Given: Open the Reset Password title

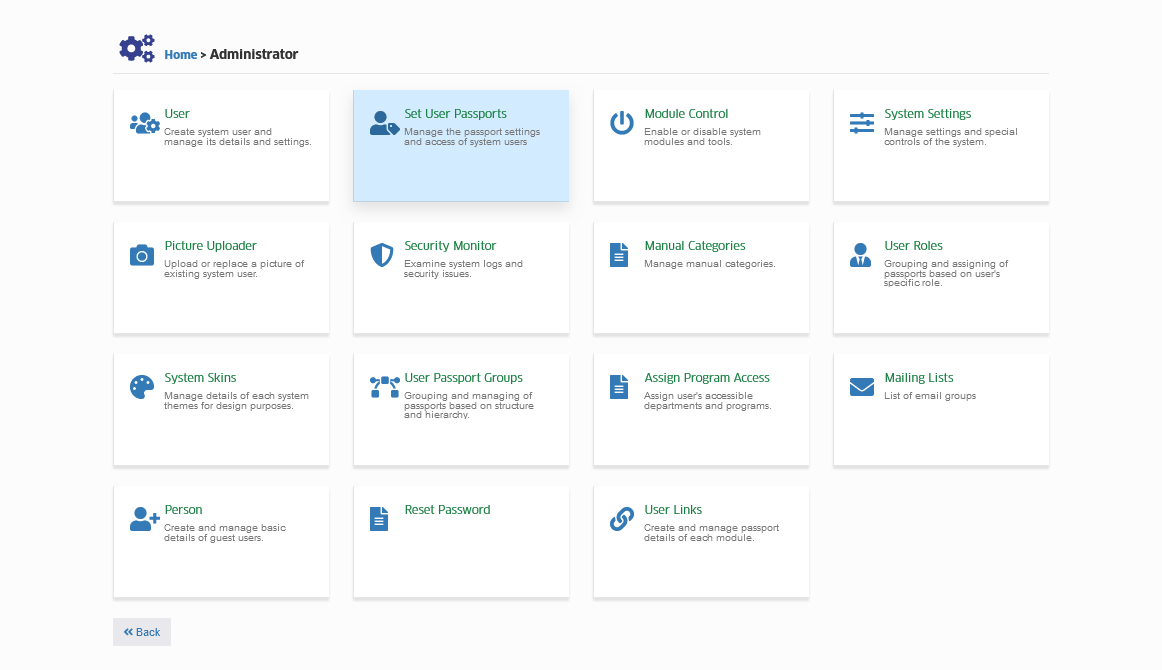Looking at the screenshot, I should 448,510.
